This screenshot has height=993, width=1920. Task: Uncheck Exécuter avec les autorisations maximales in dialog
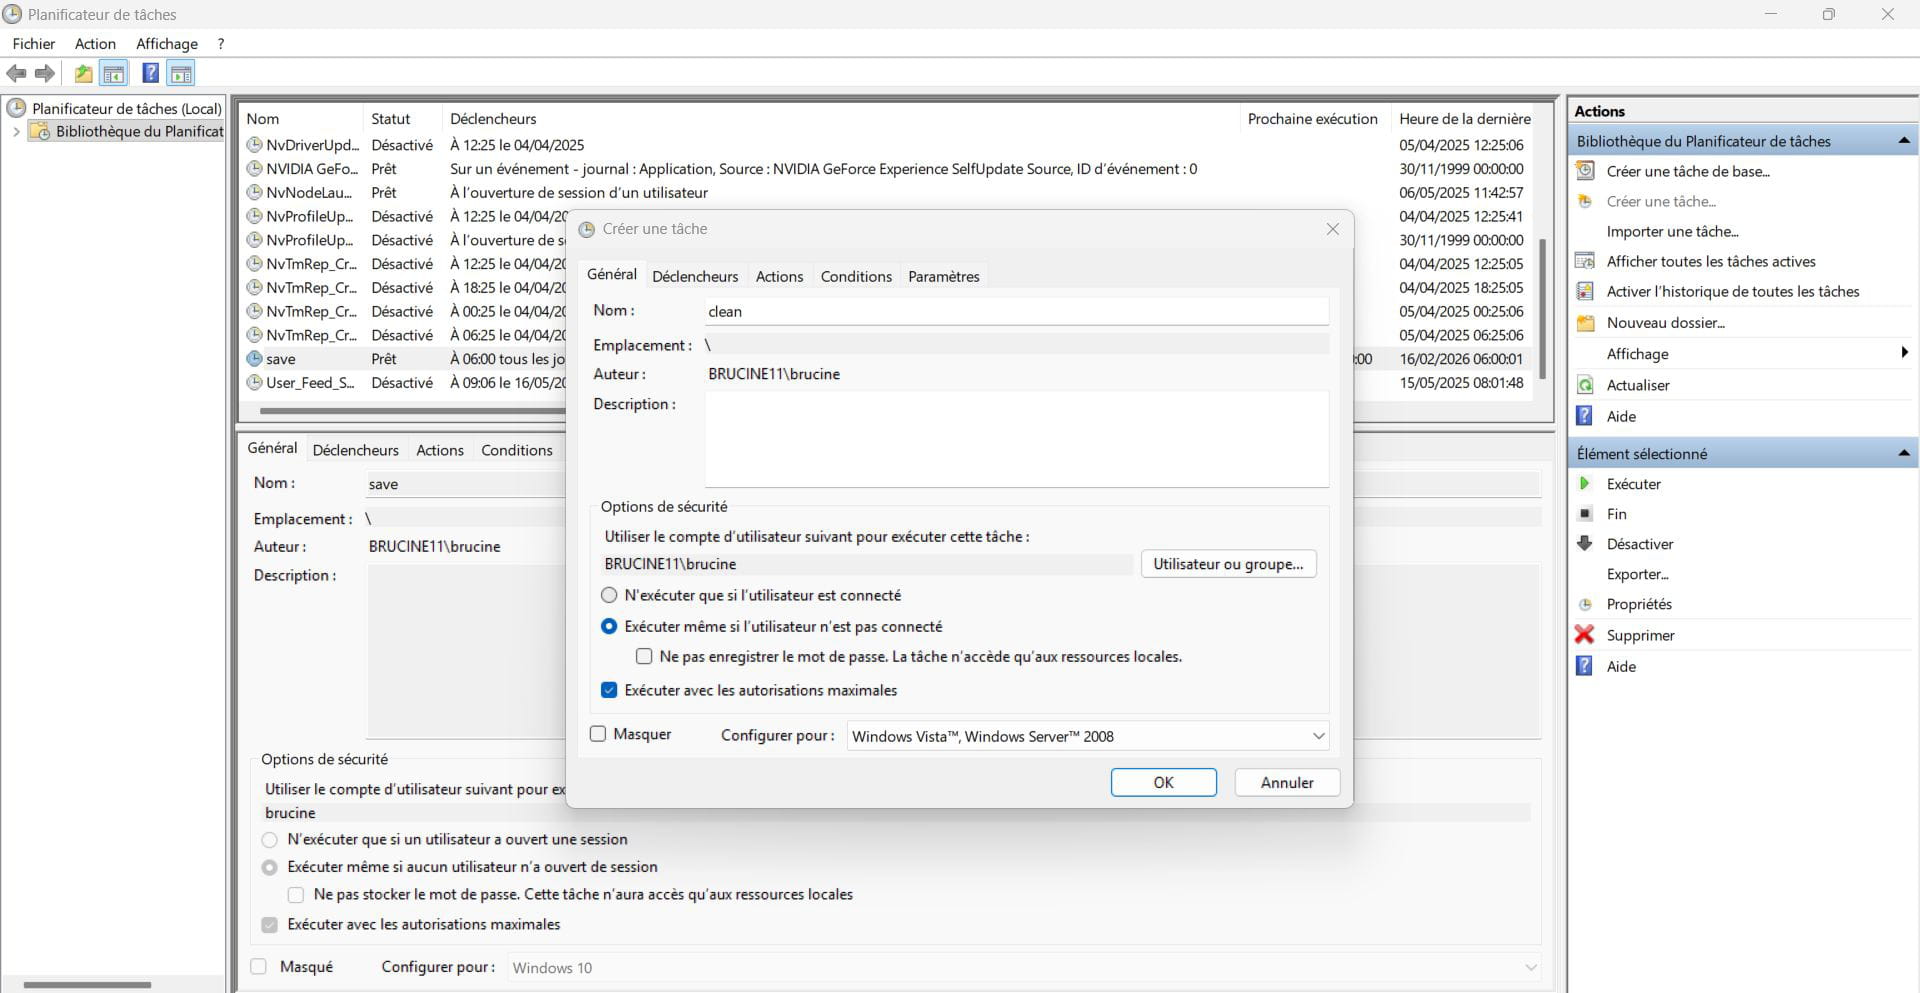coord(609,690)
